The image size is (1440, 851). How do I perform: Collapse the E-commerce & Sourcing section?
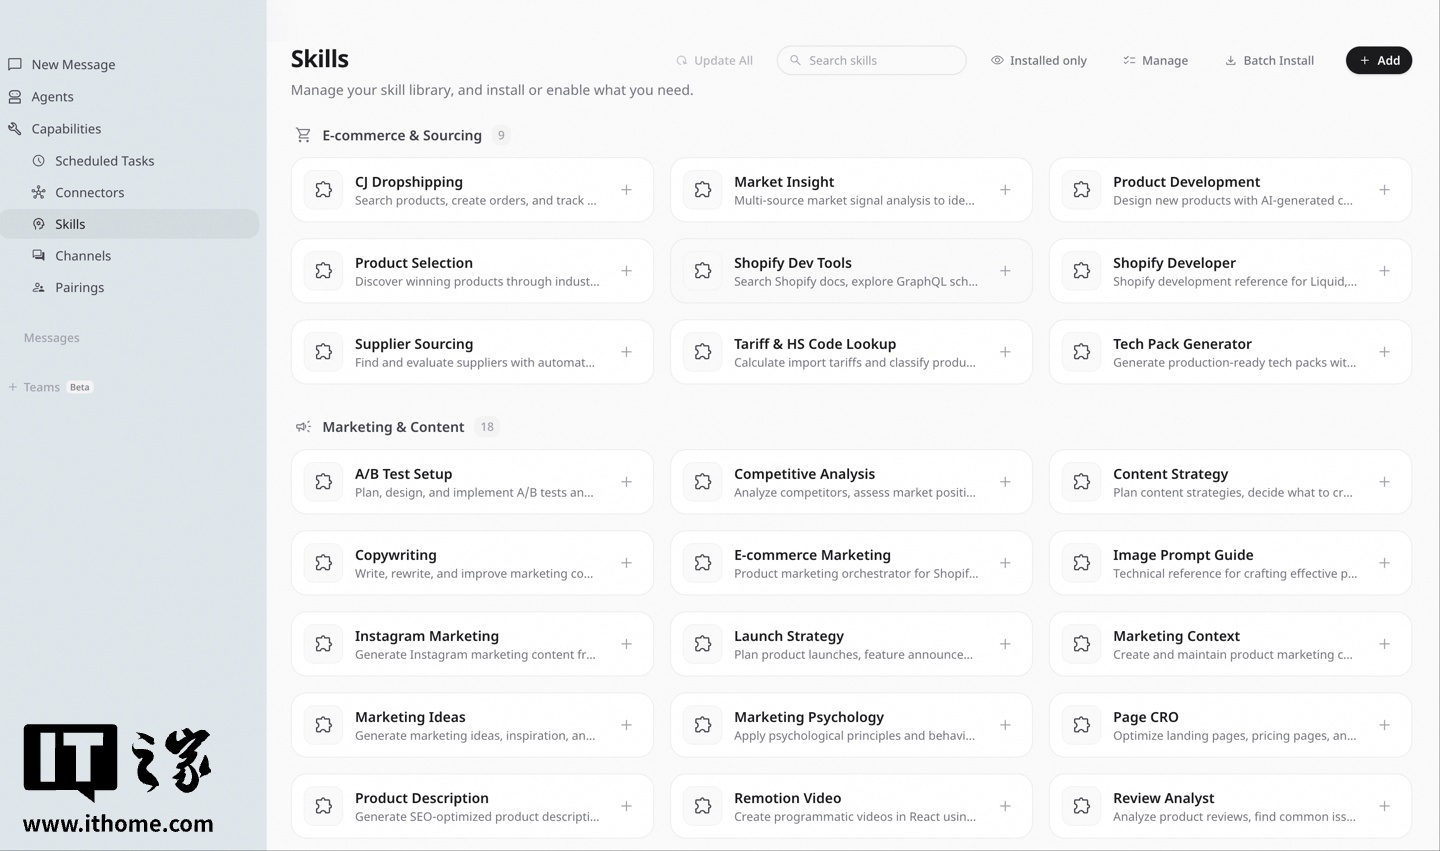coord(401,135)
